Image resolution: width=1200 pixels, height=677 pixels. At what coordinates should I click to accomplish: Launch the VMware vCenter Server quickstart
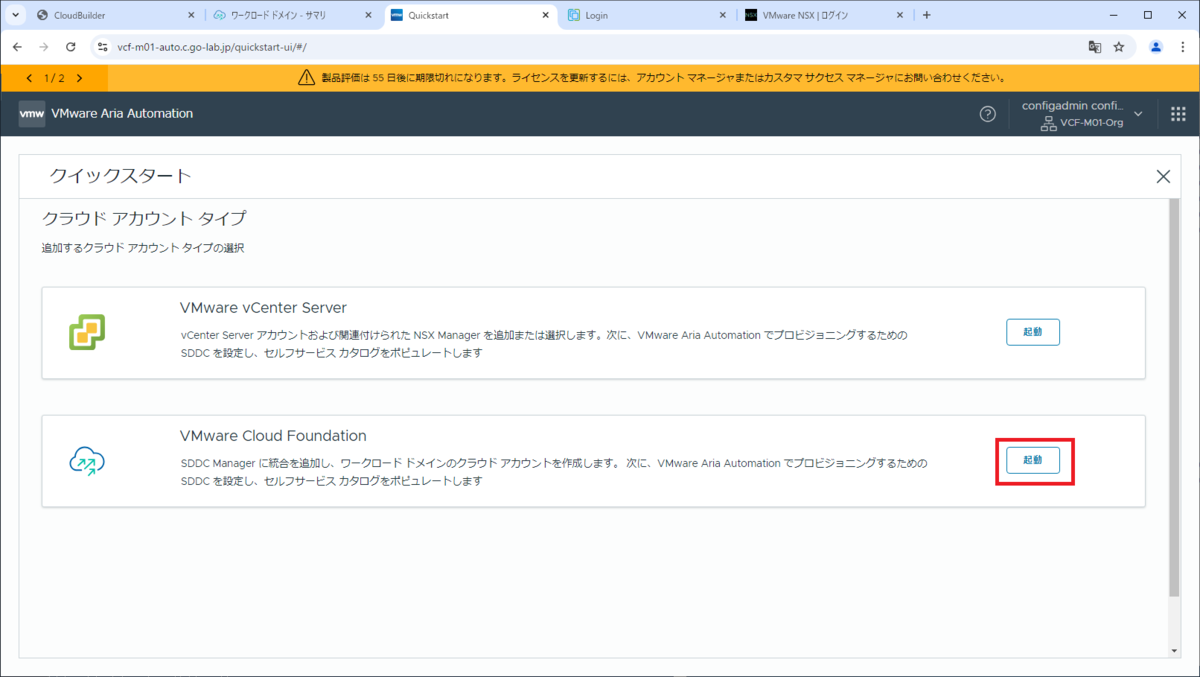point(1032,332)
